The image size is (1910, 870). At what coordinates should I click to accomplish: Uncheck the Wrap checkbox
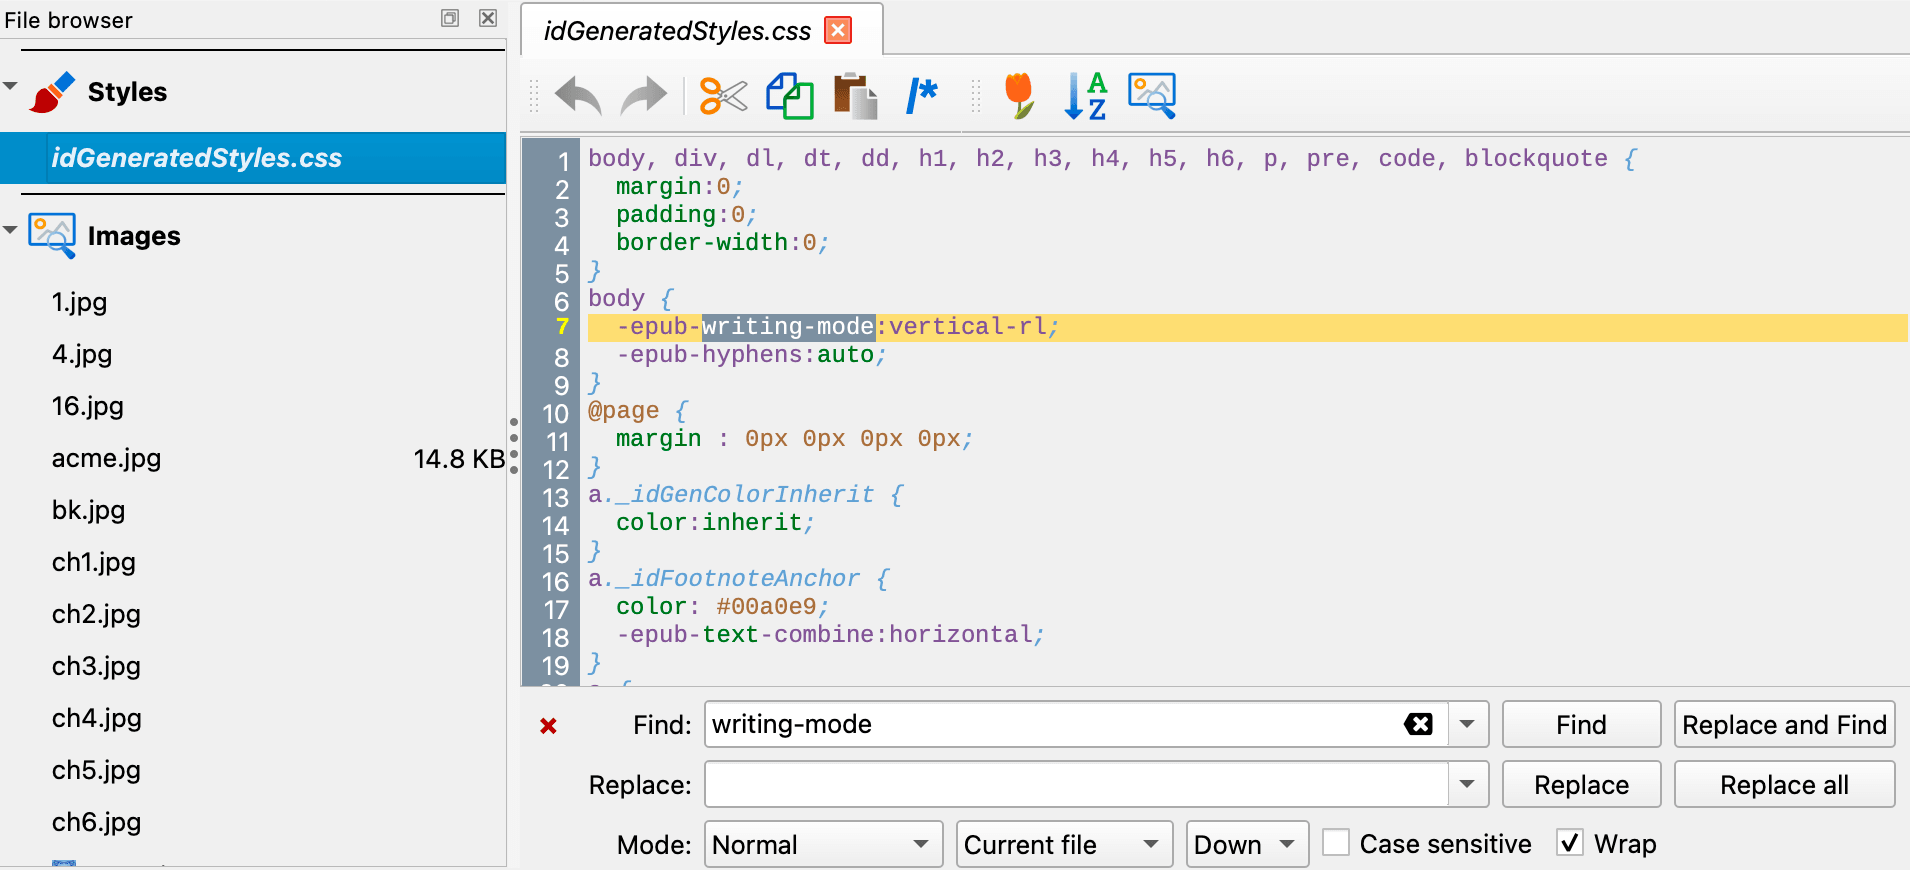tap(1570, 842)
